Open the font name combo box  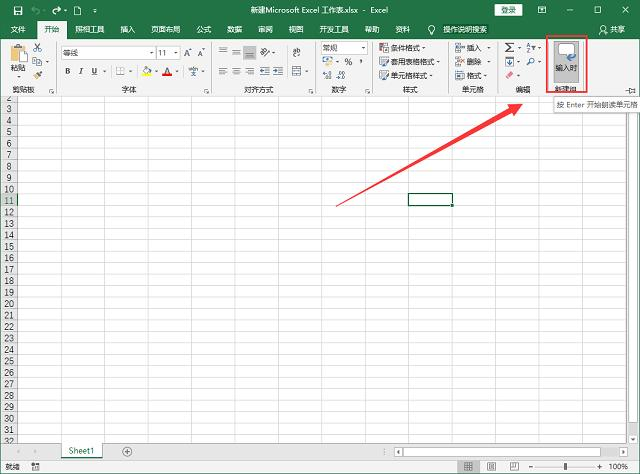pos(108,53)
